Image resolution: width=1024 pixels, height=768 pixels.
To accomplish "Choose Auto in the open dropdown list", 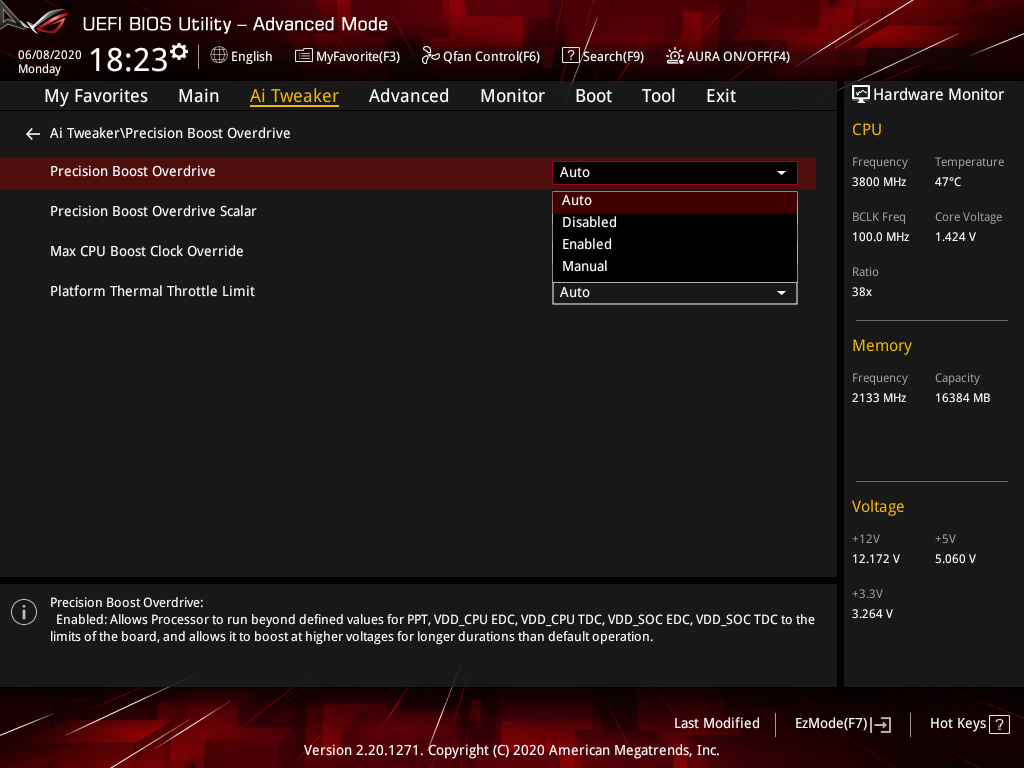I will pyautogui.click(x=675, y=201).
